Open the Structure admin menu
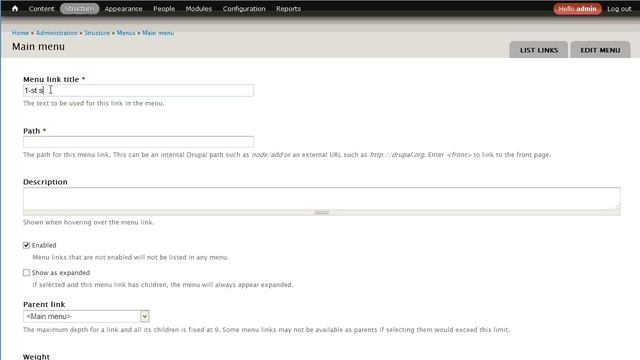This screenshot has width=640, height=360. (x=80, y=9)
